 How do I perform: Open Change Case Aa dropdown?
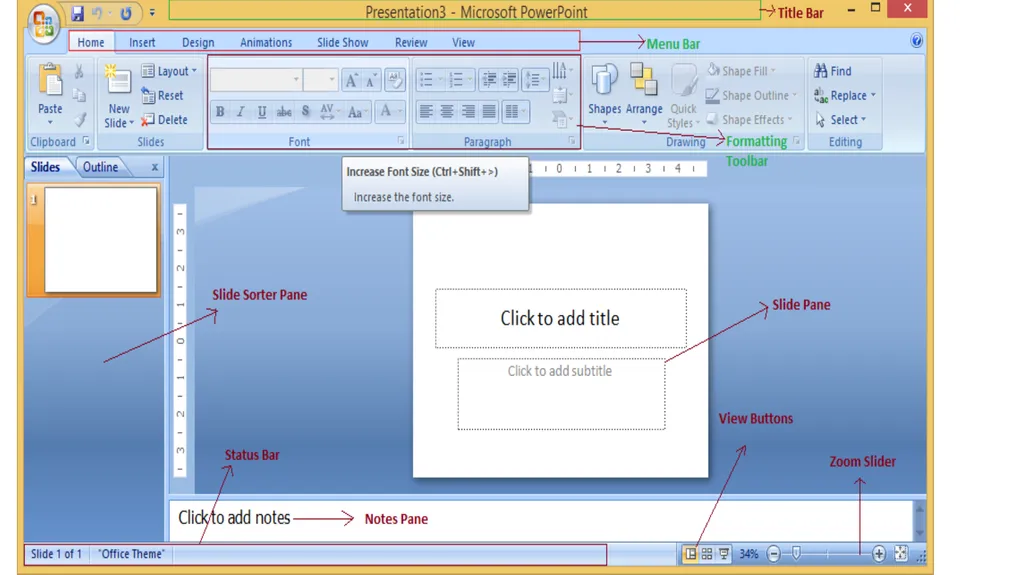(358, 112)
